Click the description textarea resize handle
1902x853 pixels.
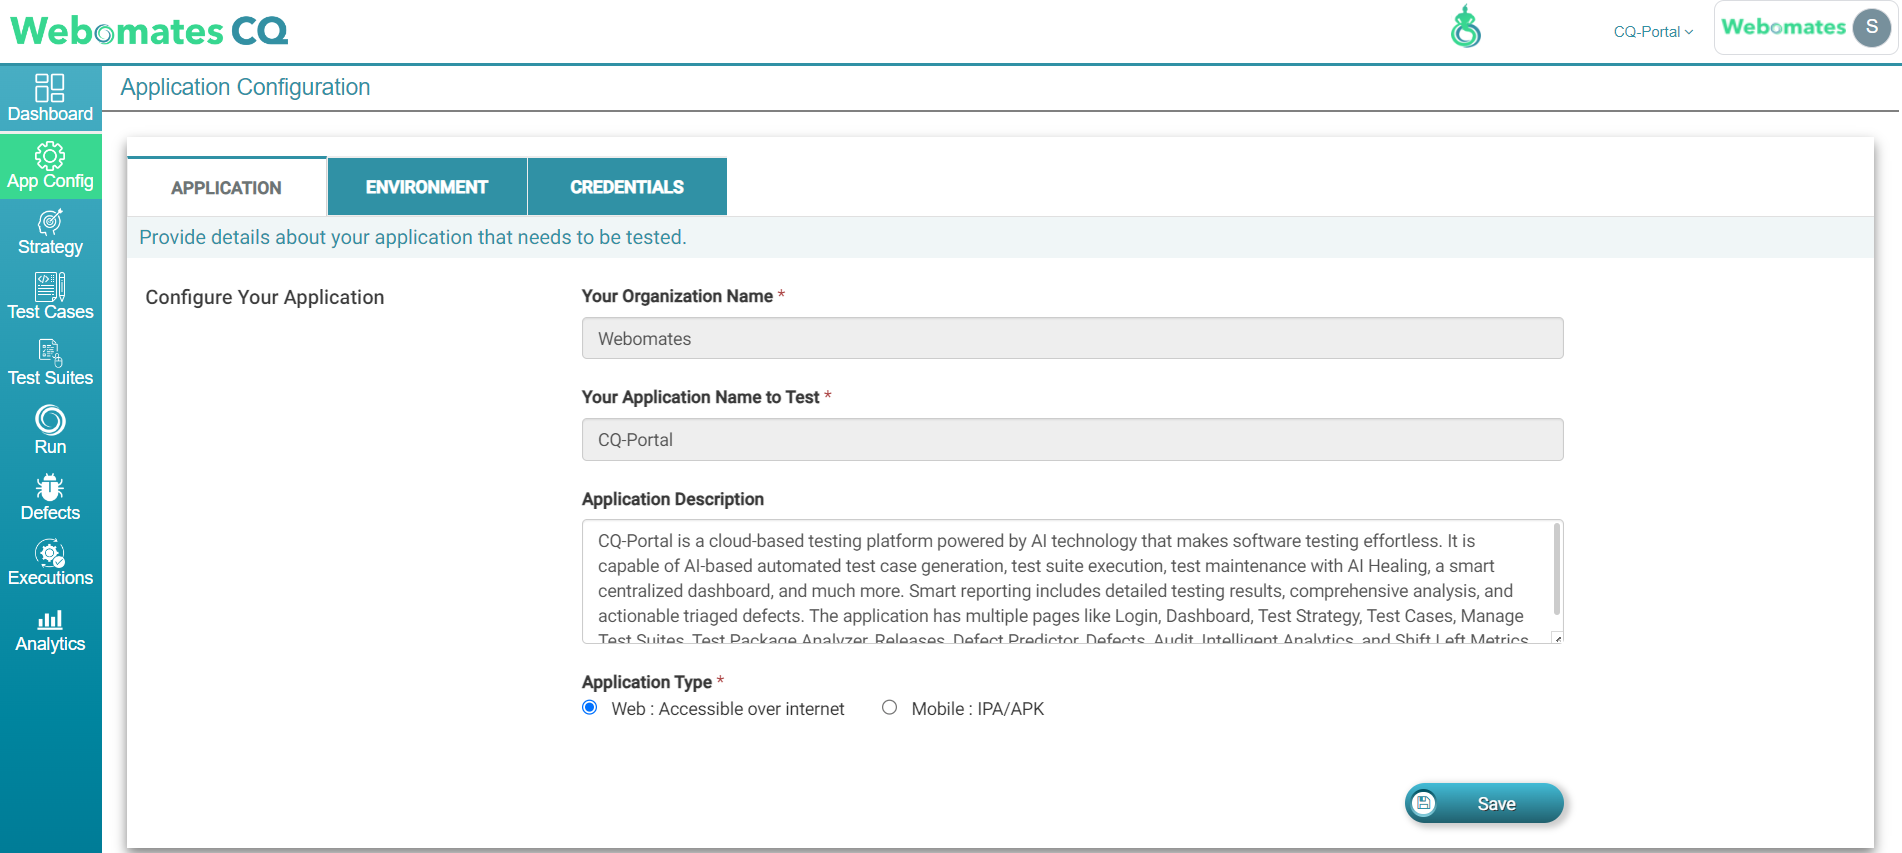[x=1557, y=638]
